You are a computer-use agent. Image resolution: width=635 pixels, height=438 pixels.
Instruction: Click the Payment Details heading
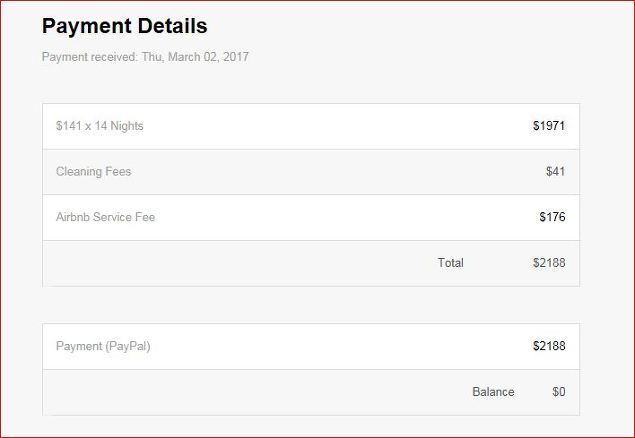124,26
